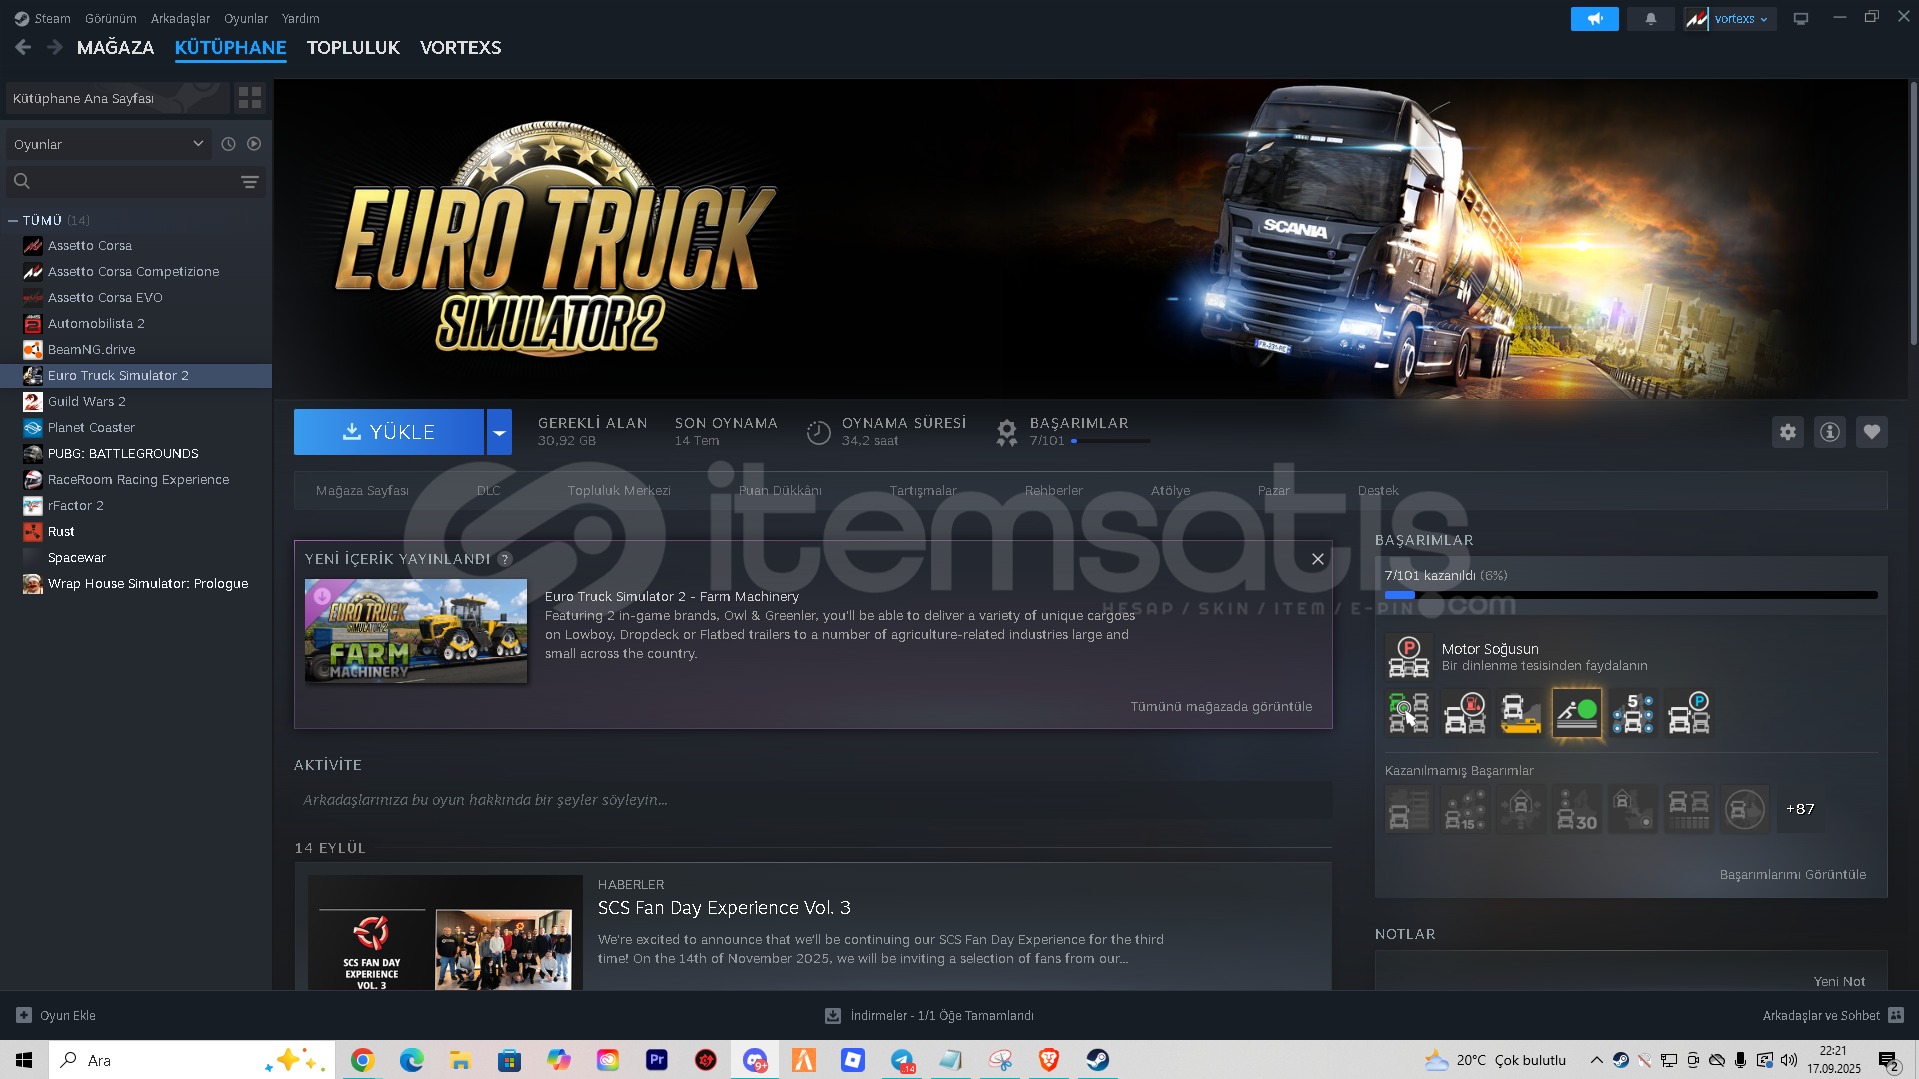Switch to the TOPLULUK tab
Screen dimensions: 1919x1079
point(353,47)
